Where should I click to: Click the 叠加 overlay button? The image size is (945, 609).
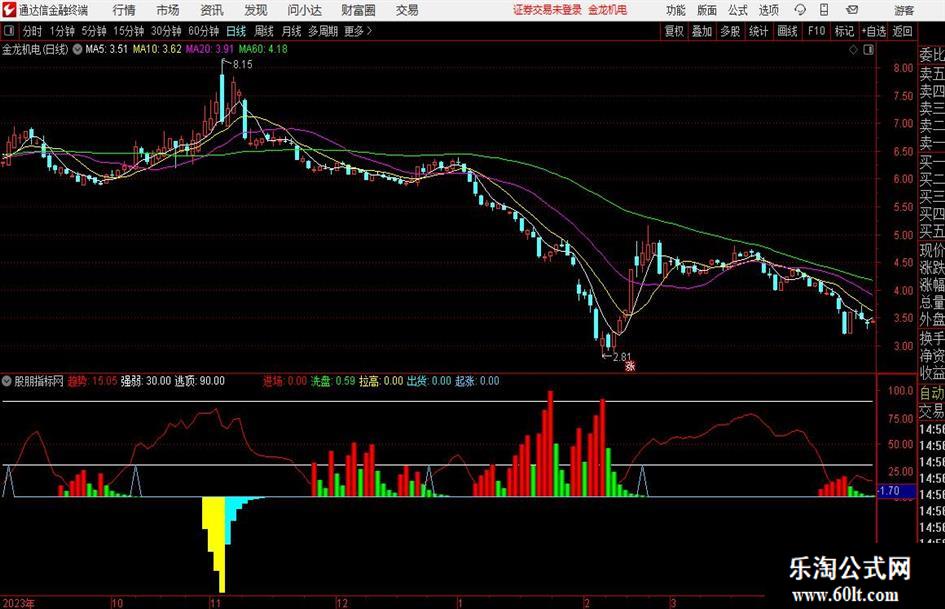click(702, 31)
